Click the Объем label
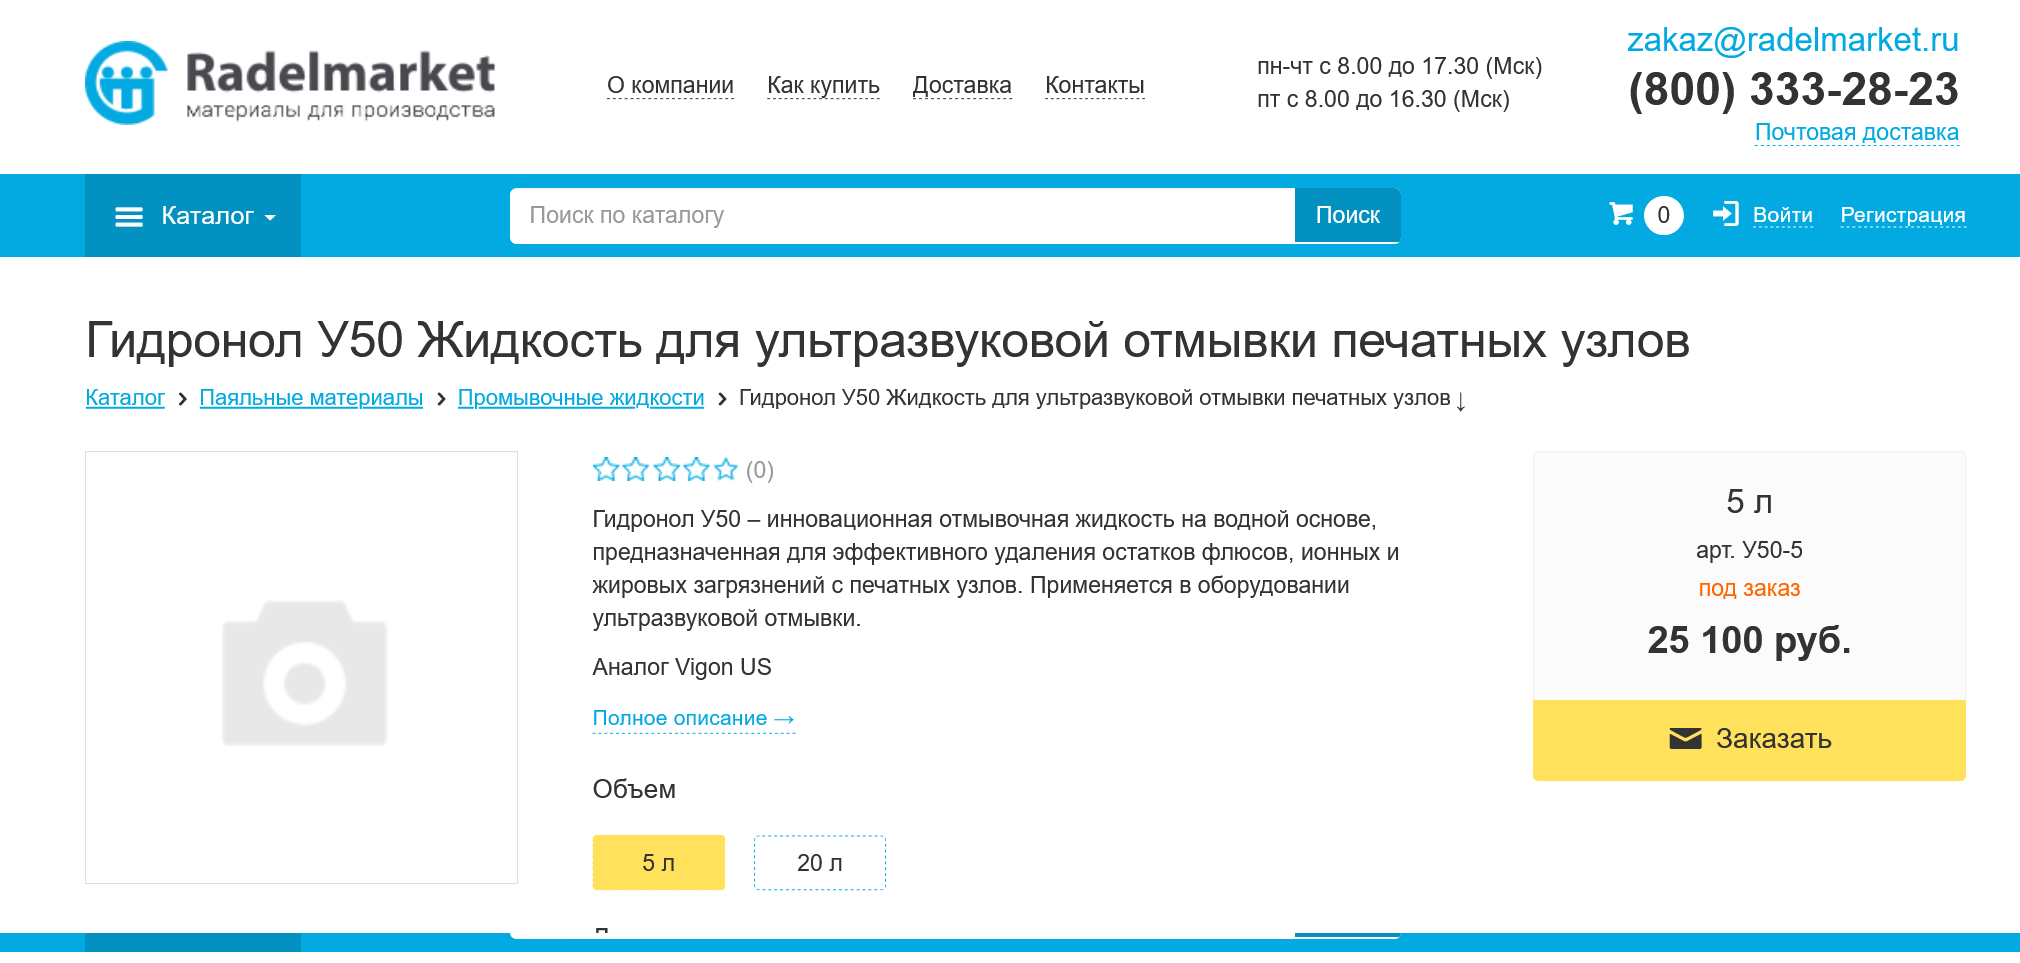The image size is (2020, 963). point(634,789)
